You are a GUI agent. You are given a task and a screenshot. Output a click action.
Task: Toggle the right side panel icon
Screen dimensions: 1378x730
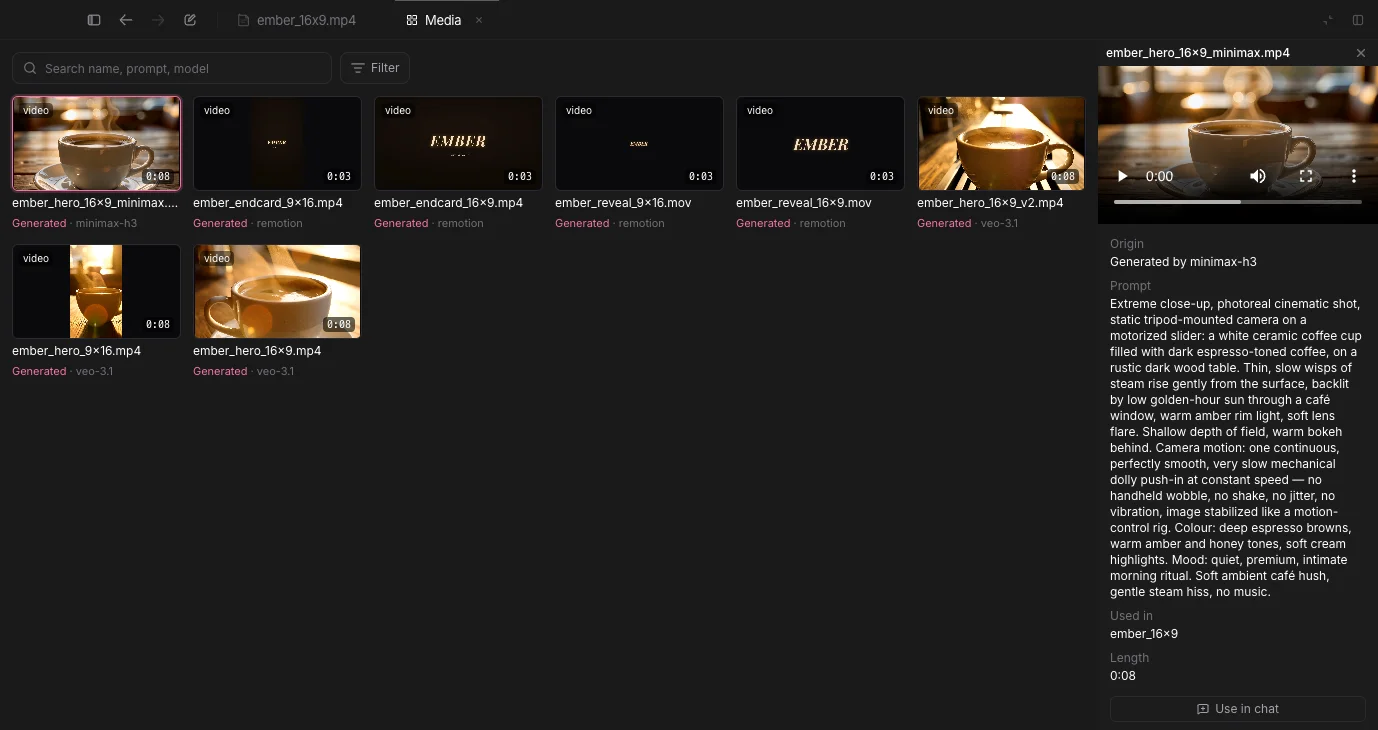click(x=1358, y=20)
